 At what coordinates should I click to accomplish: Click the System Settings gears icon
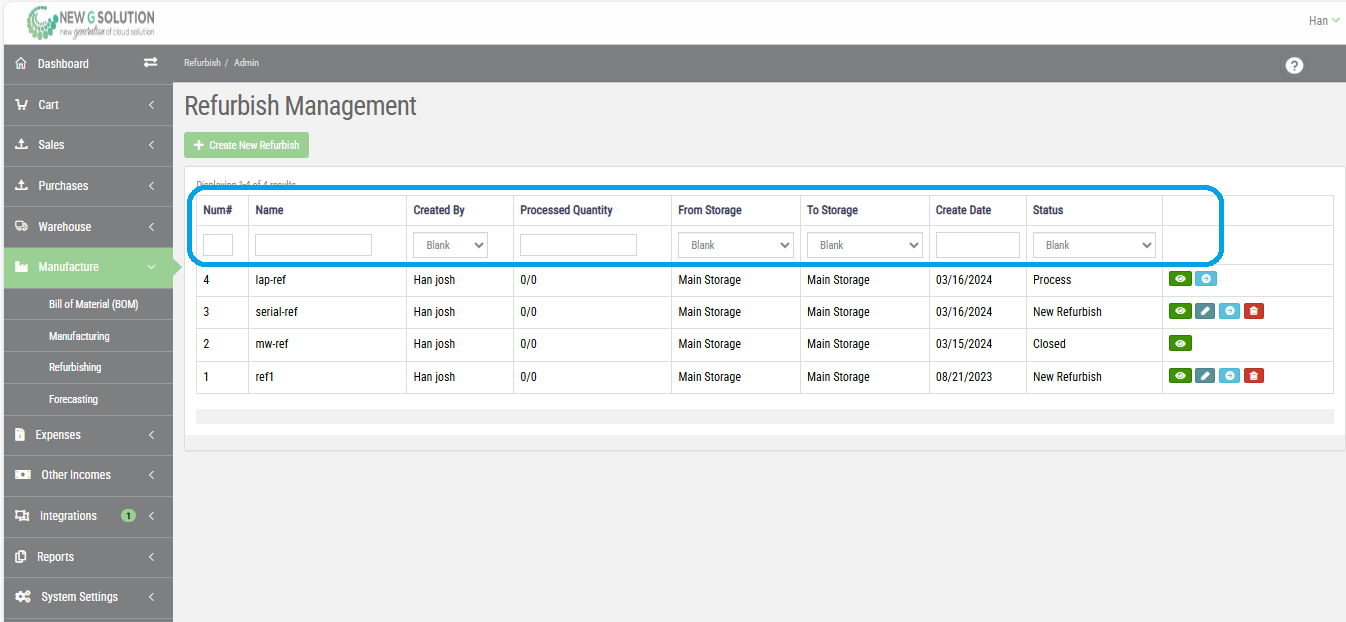23,596
